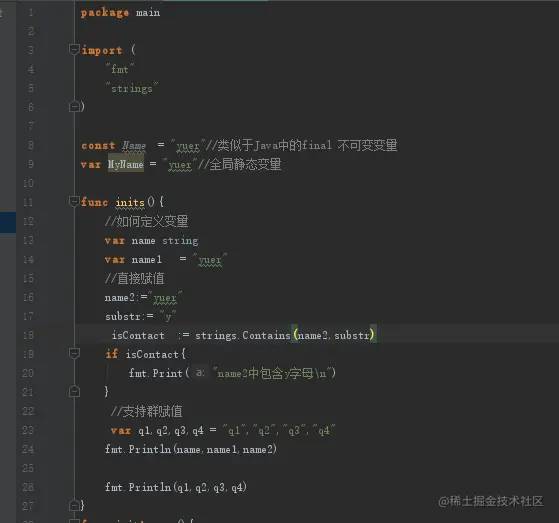Select the highlighted MyName variable
This screenshot has height=523, width=559.
click(x=126, y=164)
